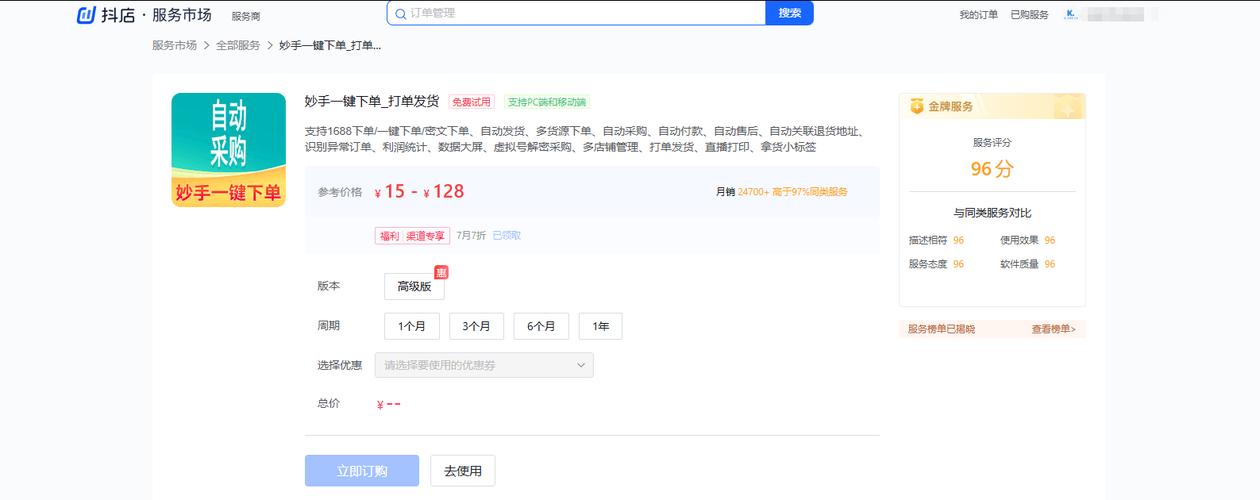
Task: Click the 描述相符 96 rating
Action: (936, 240)
